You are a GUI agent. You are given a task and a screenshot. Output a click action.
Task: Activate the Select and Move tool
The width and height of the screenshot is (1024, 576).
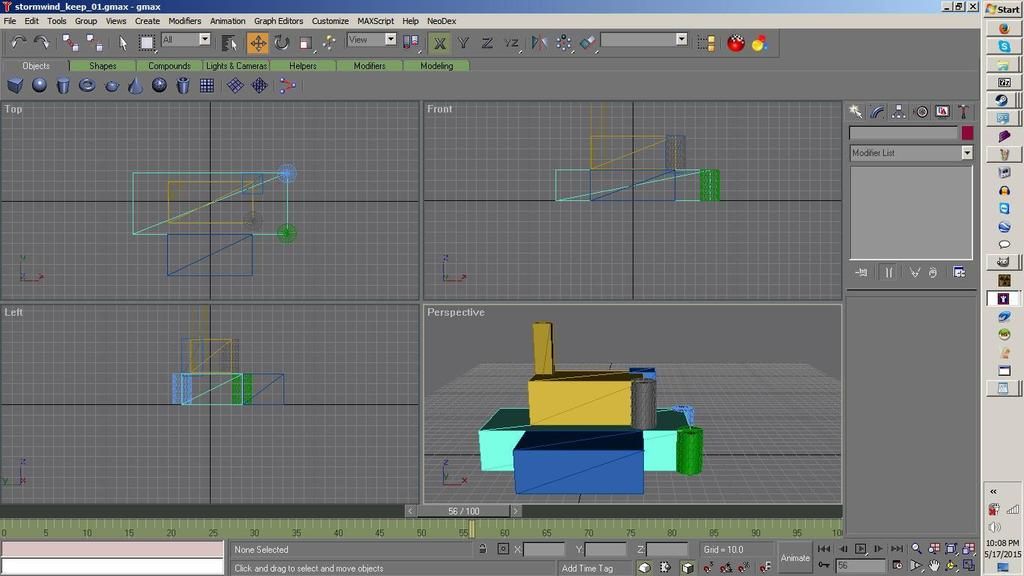258,43
